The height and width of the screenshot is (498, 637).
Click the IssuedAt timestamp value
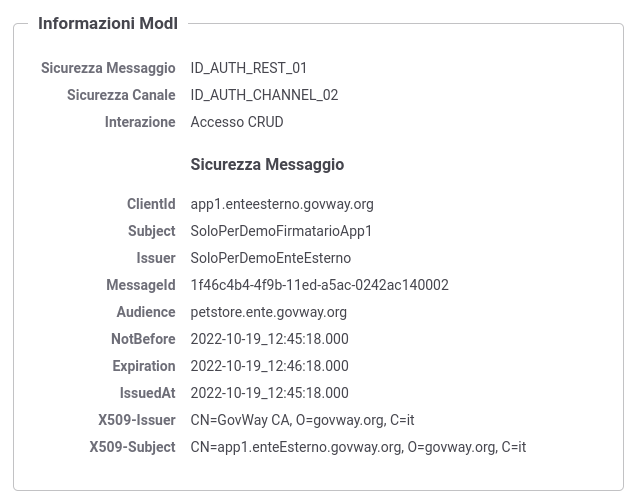(270, 393)
